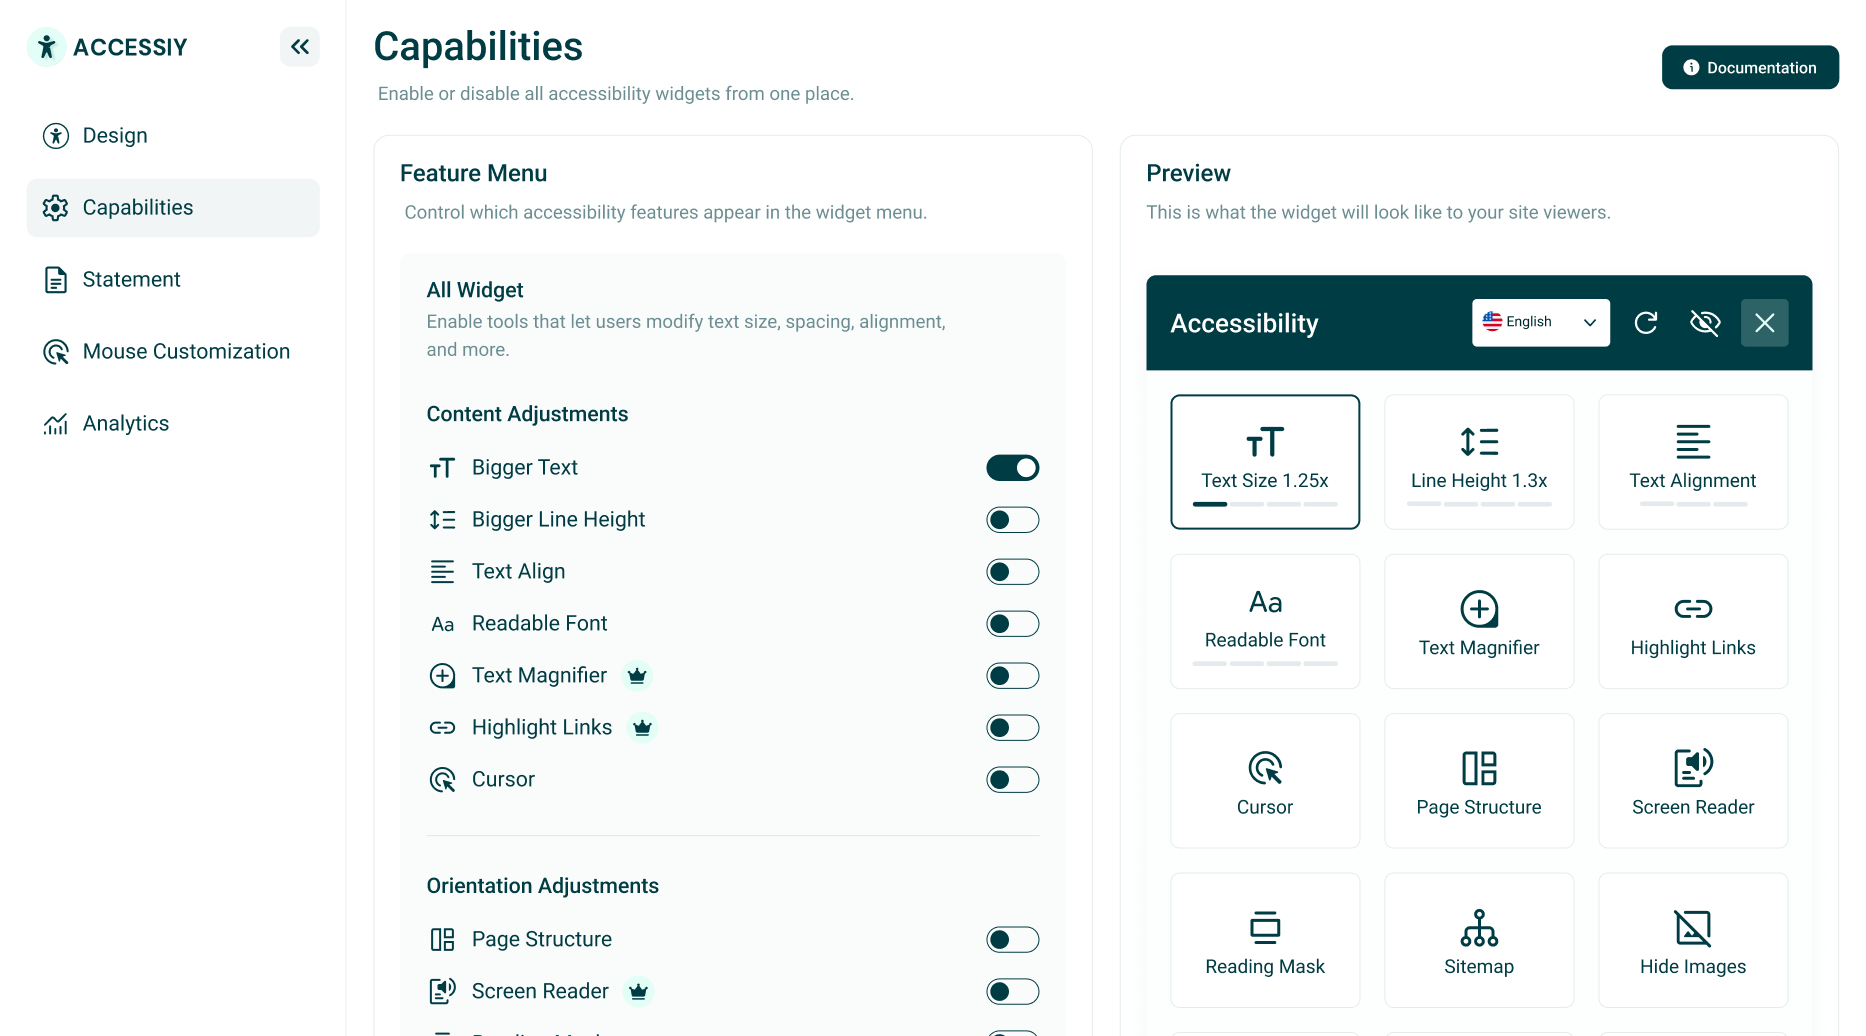Click the Mouse Customization cursor icon
Image resolution: width=1866 pixels, height=1036 pixels.
tap(57, 351)
